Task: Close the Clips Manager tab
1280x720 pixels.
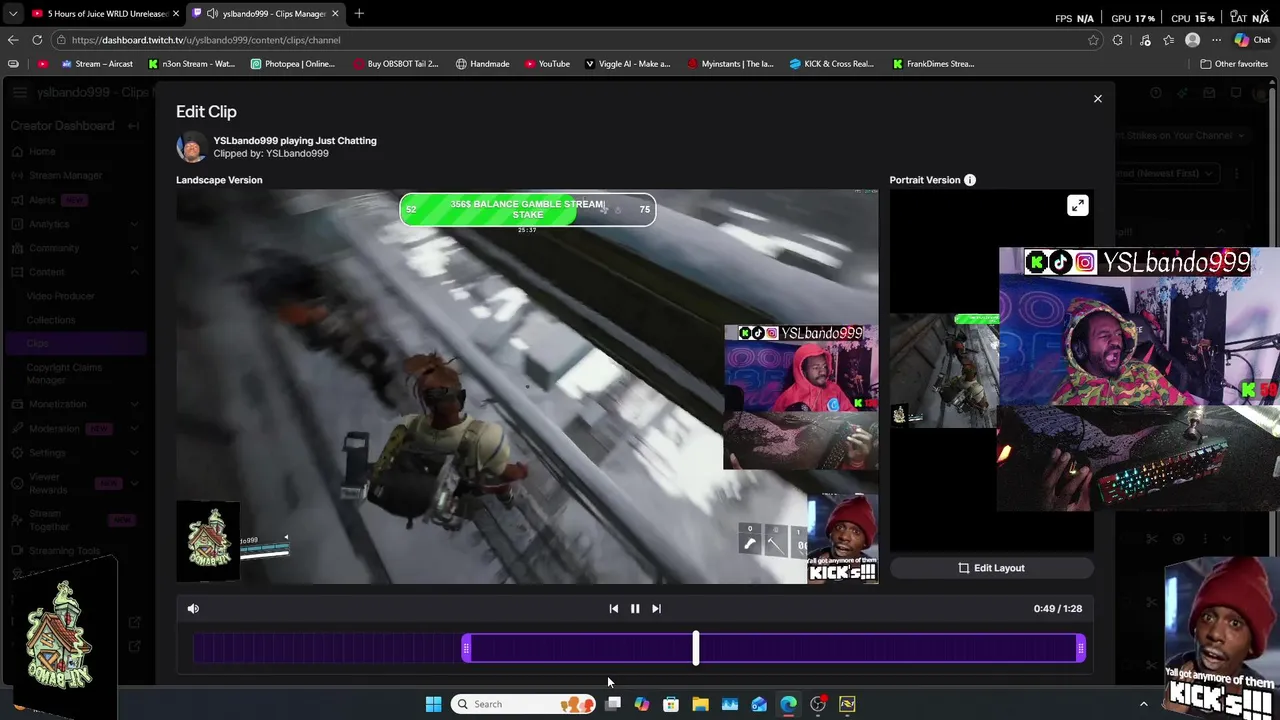Action: (335, 13)
